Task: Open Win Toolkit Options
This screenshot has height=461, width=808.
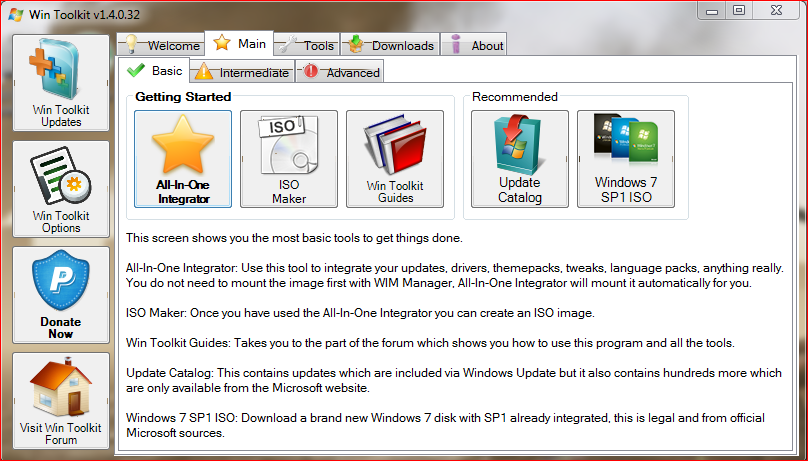Action: pyautogui.click(x=61, y=189)
